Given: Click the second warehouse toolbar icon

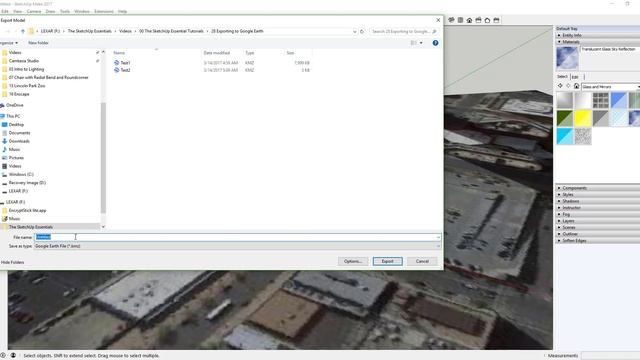Looking at the screenshot, I should 460,20.
